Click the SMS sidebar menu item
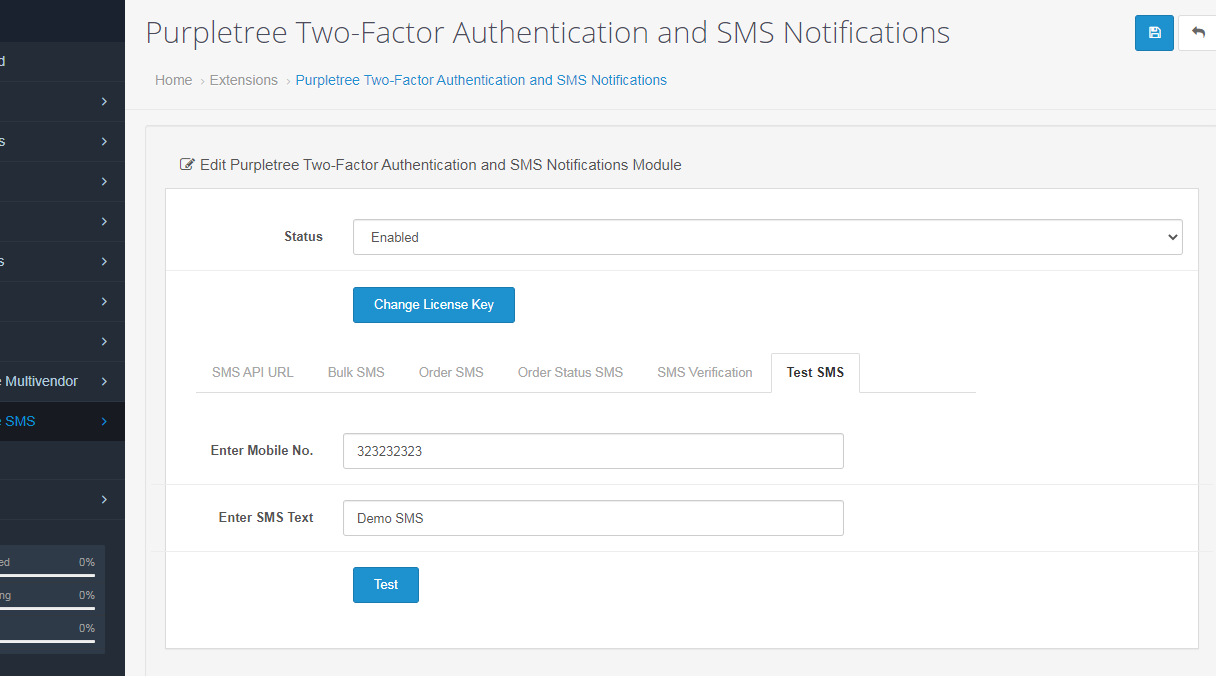The width and height of the screenshot is (1216, 676). (62, 421)
